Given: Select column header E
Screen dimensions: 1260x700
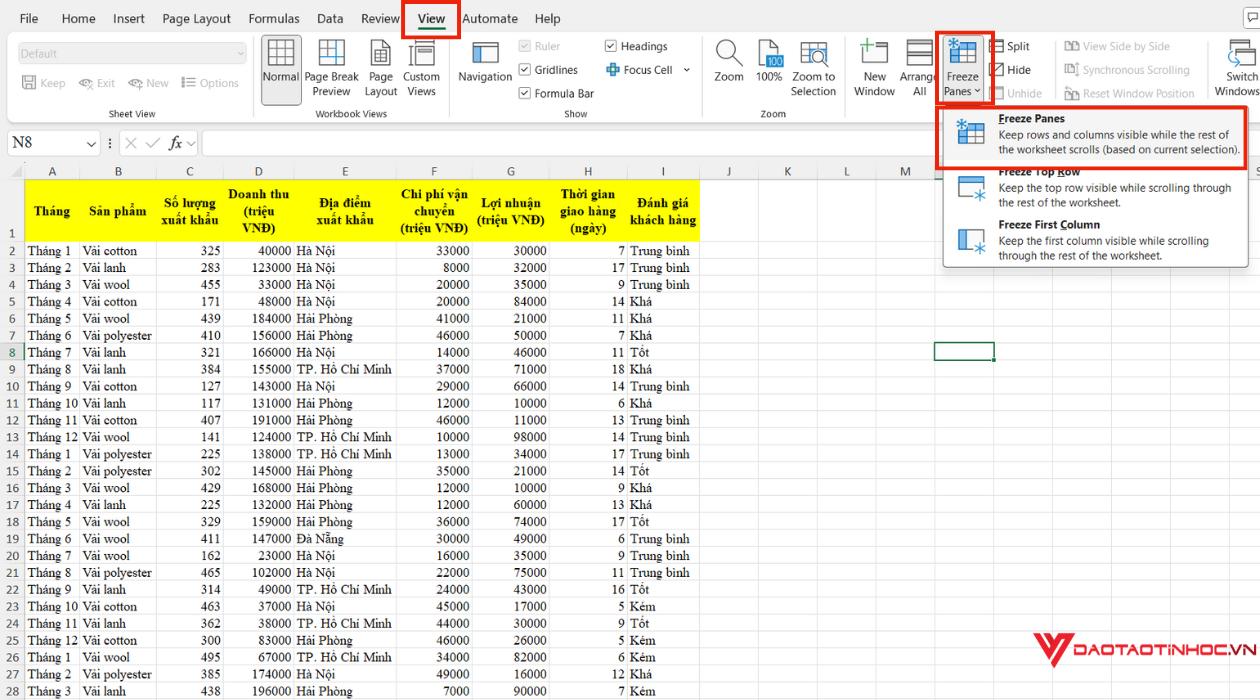Looking at the screenshot, I should pyautogui.click(x=345, y=172).
